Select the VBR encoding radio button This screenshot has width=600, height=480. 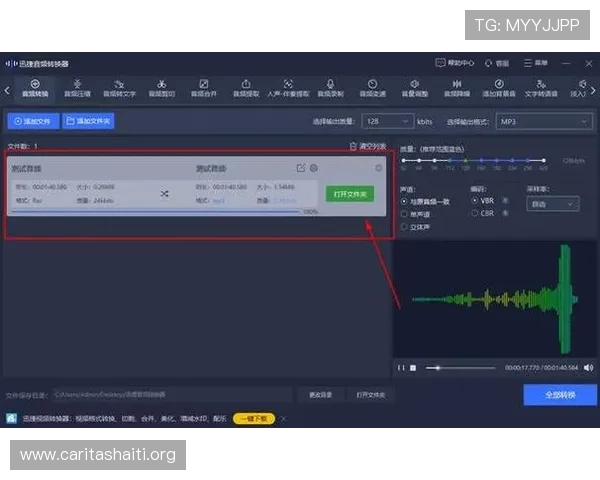pos(474,200)
